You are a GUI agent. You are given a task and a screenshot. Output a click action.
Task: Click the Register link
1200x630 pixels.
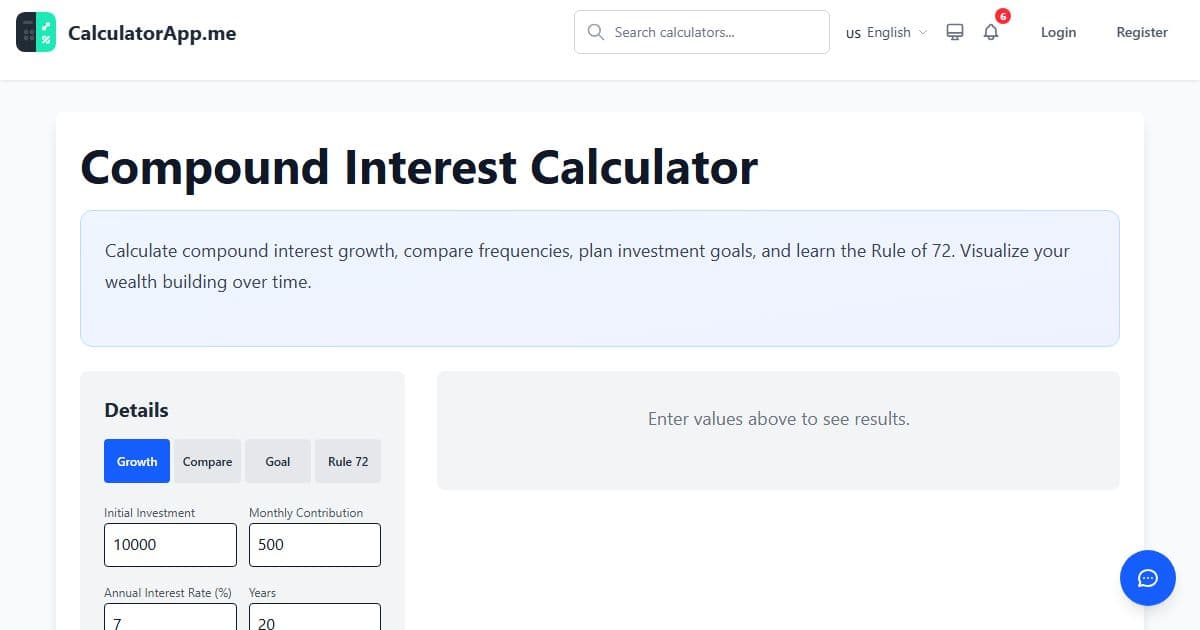point(1141,32)
